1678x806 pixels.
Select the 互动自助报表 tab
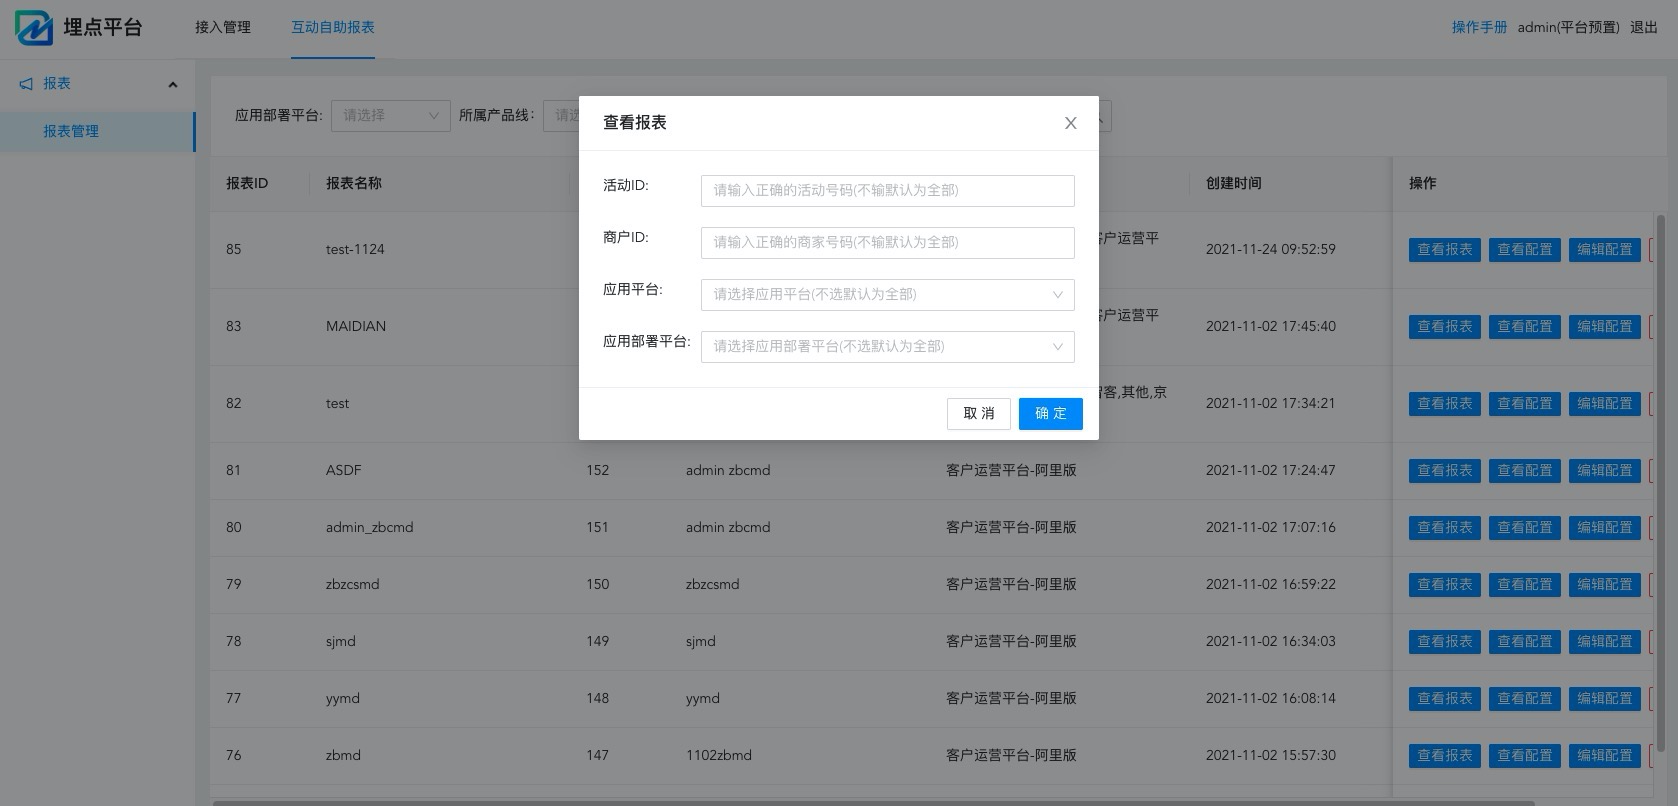(333, 28)
